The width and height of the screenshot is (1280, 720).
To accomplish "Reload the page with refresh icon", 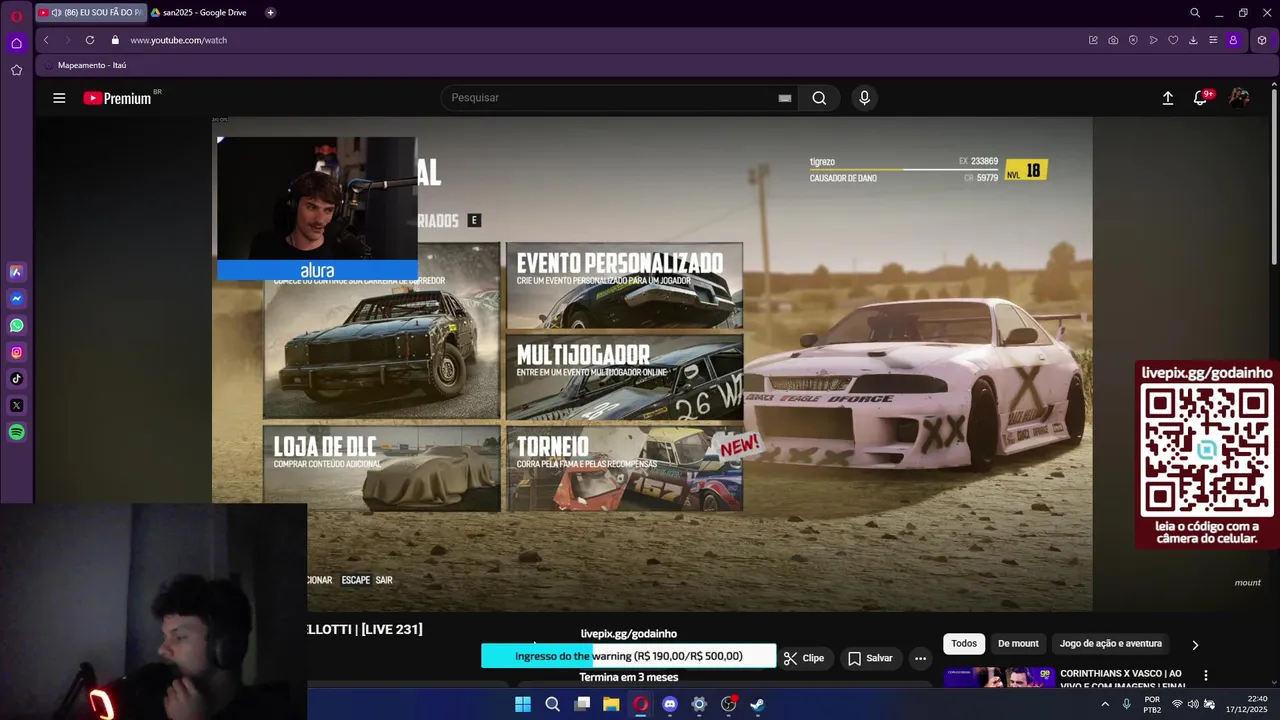I will click(90, 40).
